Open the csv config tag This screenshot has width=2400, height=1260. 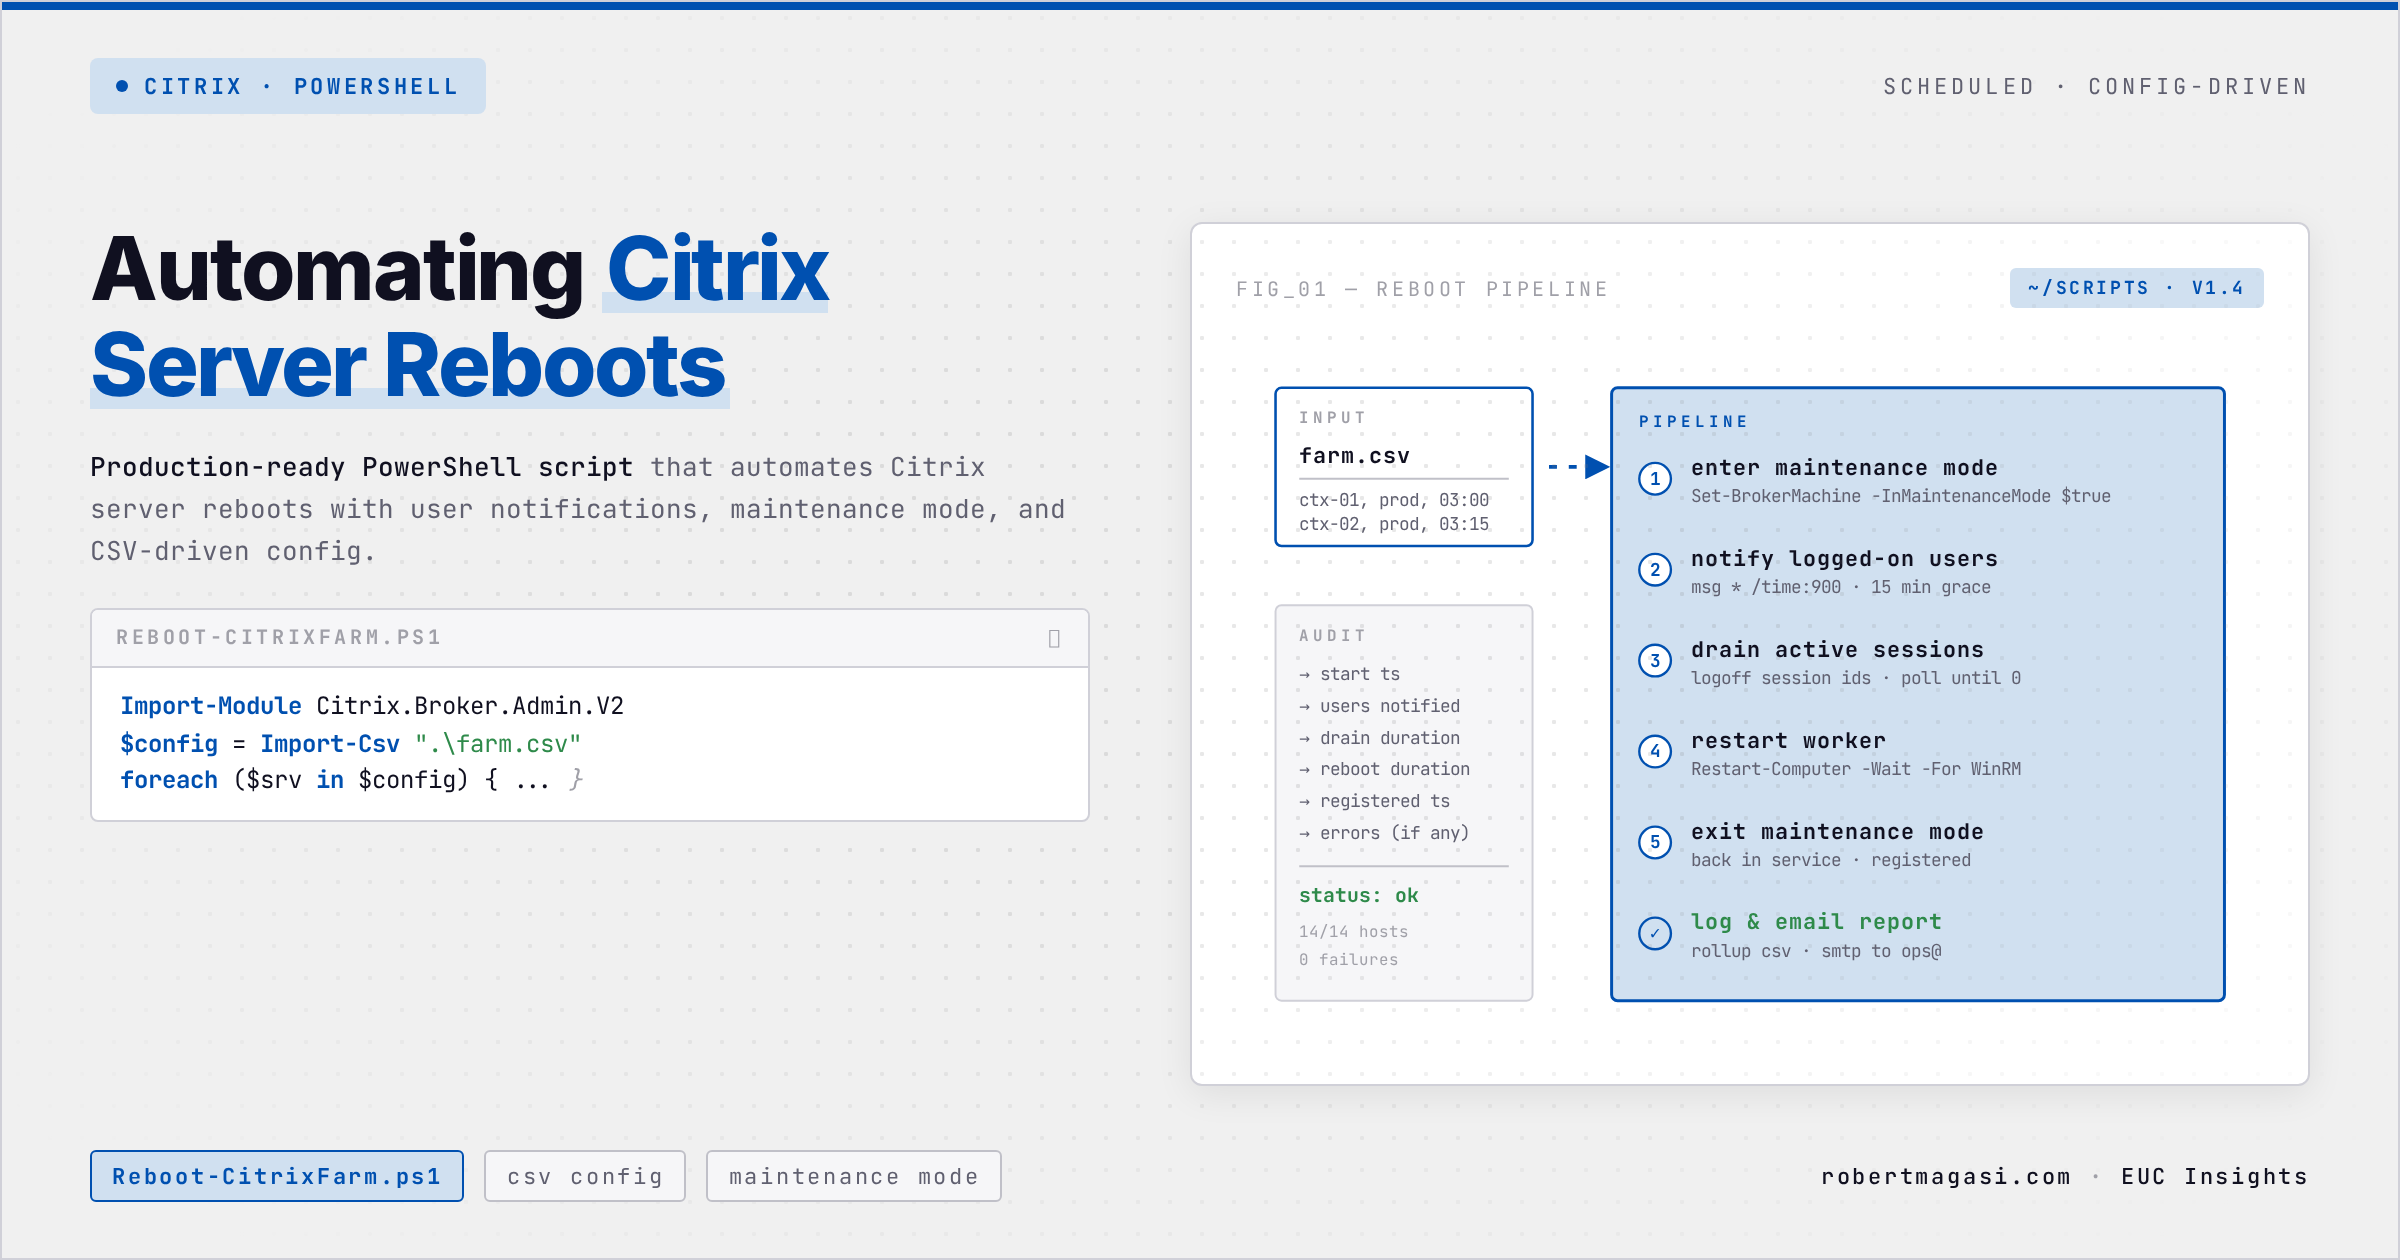tap(584, 1176)
